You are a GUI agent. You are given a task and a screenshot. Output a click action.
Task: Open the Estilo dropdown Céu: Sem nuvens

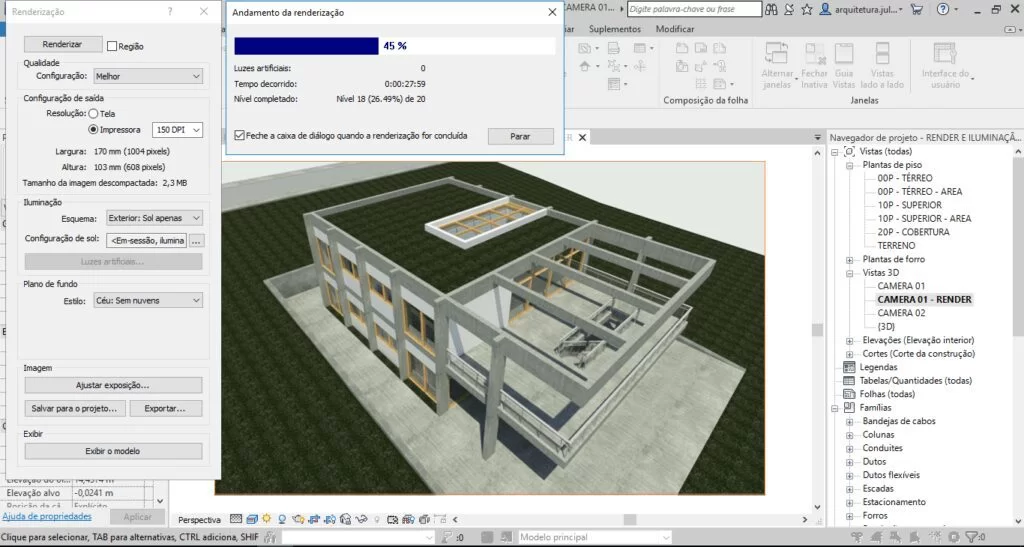[148, 300]
